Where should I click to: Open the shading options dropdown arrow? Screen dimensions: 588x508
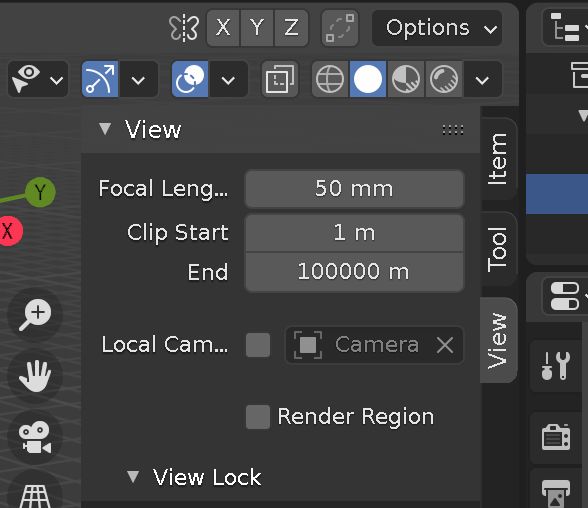click(x=482, y=79)
